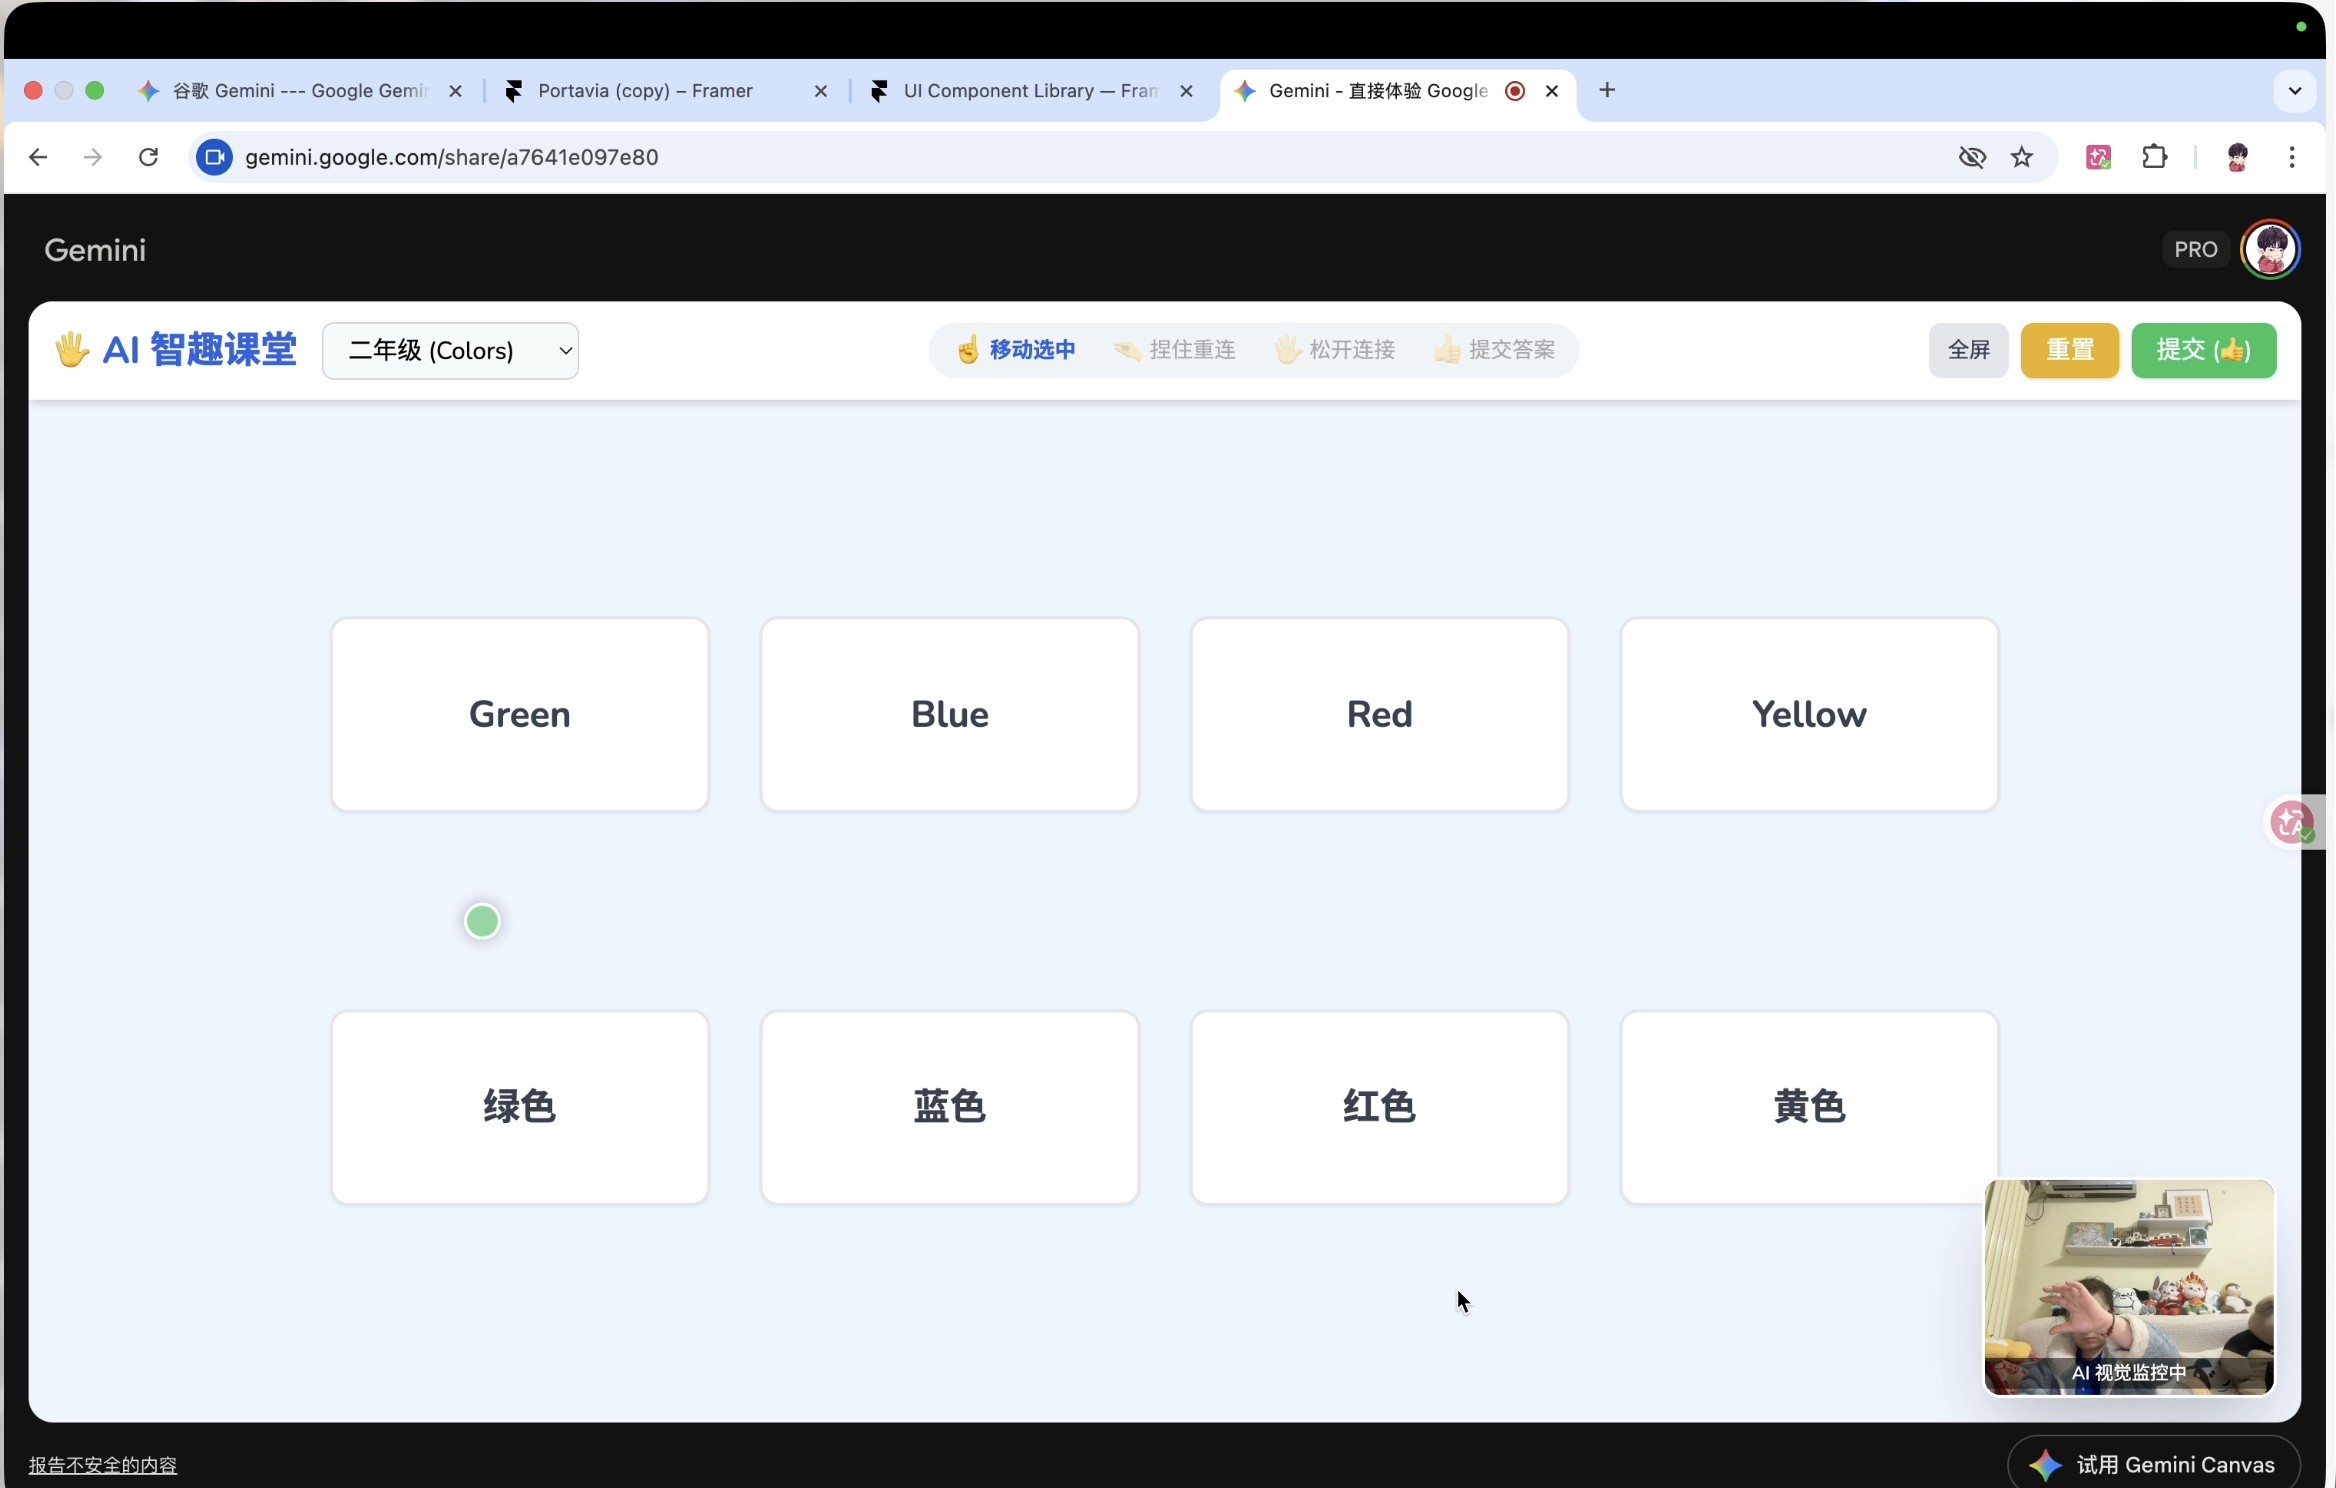Image resolution: width=2336 pixels, height=1488 pixels.
Task: Switch to UI Component Library tab
Action: pos(1029,91)
